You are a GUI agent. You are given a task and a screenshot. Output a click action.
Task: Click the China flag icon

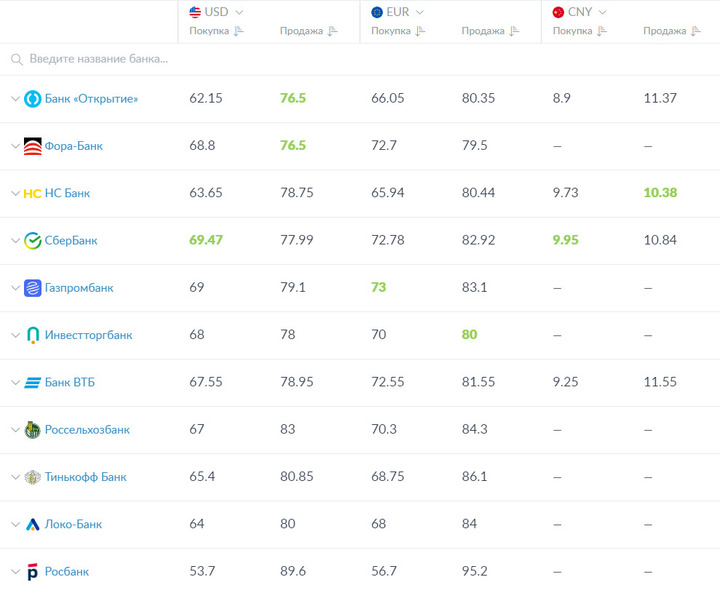[x=558, y=12]
